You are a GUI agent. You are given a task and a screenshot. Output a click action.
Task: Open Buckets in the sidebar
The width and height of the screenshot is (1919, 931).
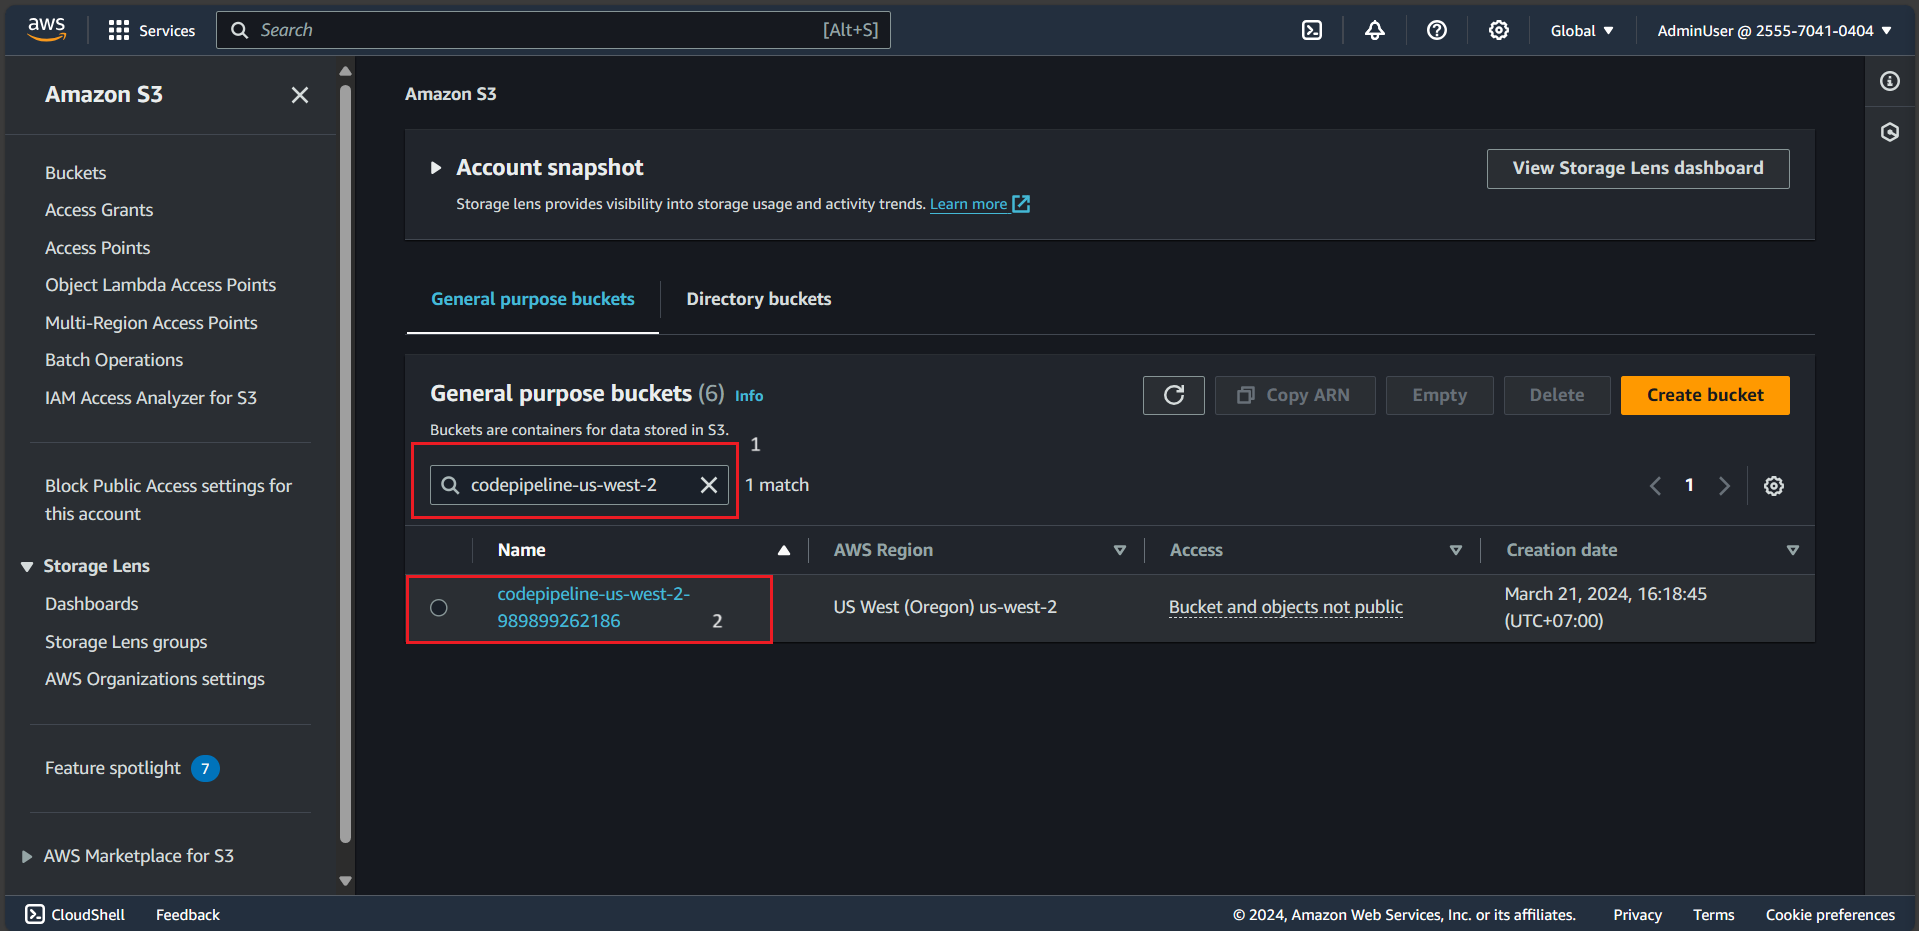tap(75, 173)
